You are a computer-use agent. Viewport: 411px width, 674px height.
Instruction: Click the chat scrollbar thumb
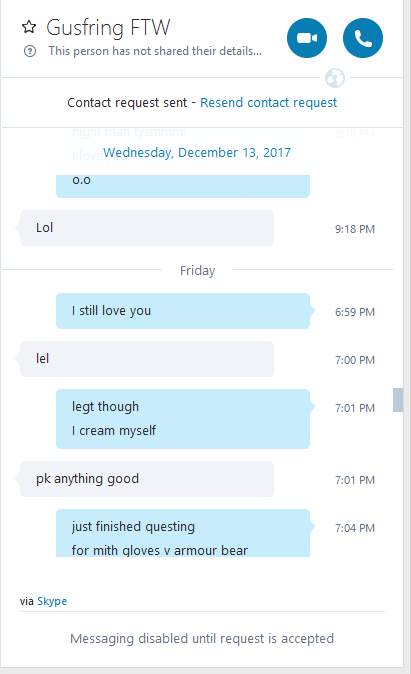[x=398, y=400]
